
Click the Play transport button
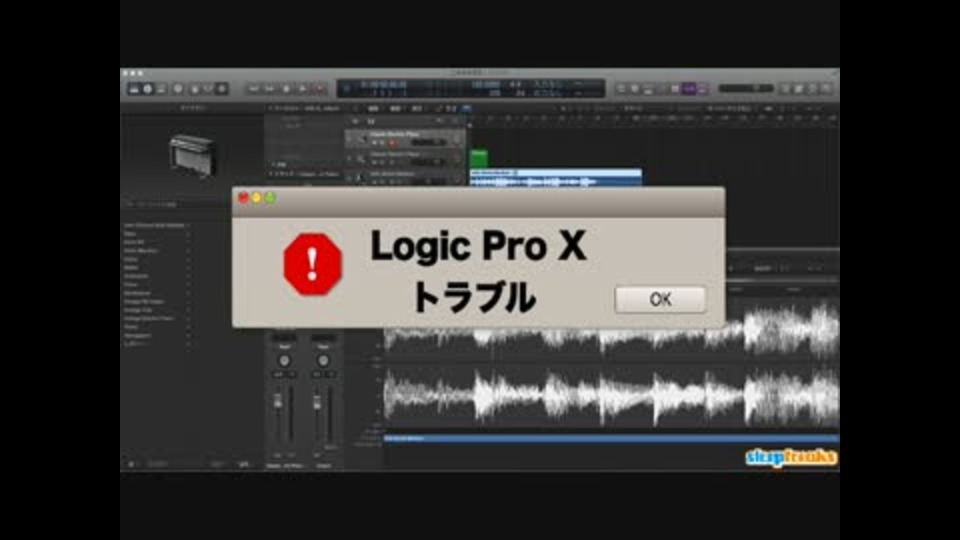click(x=303, y=89)
